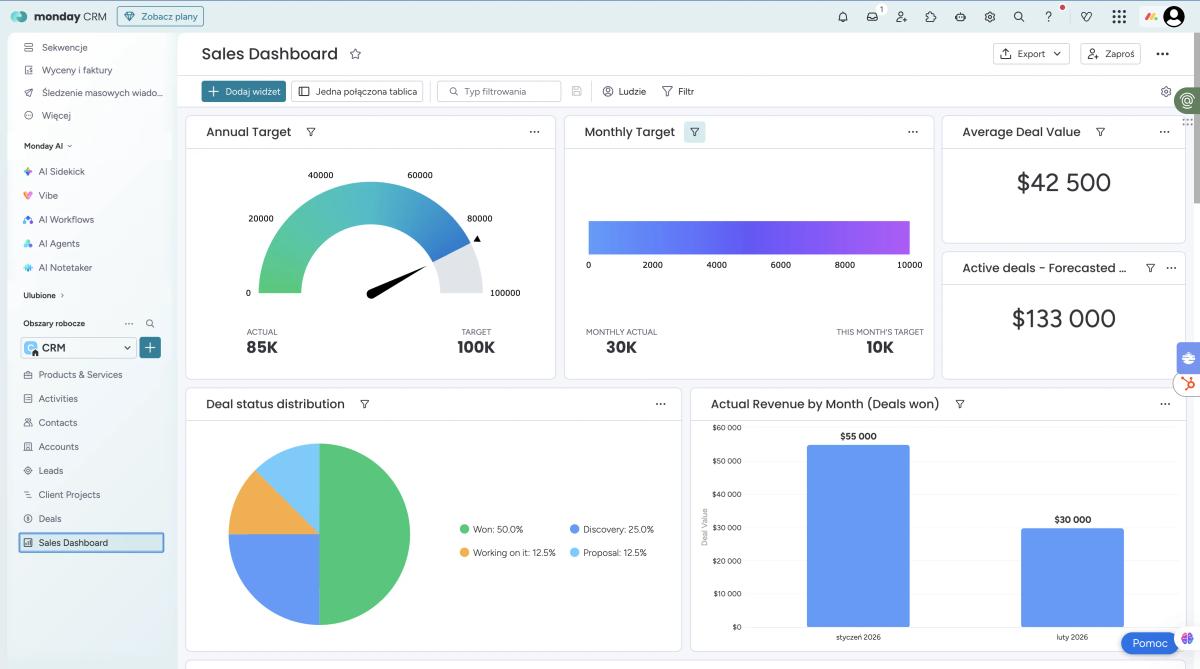1200x669 pixels.
Task: Open the Deal status distribution widget menu
Action: coord(660,404)
